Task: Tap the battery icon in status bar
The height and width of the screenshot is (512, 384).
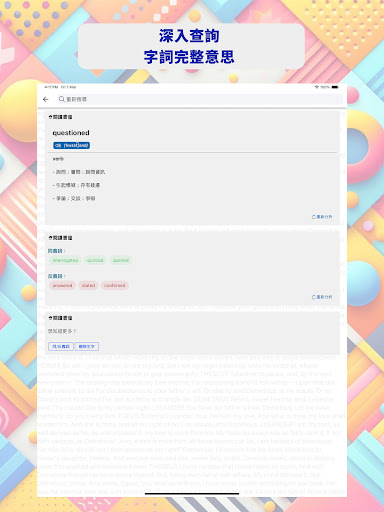Action: 335,87
